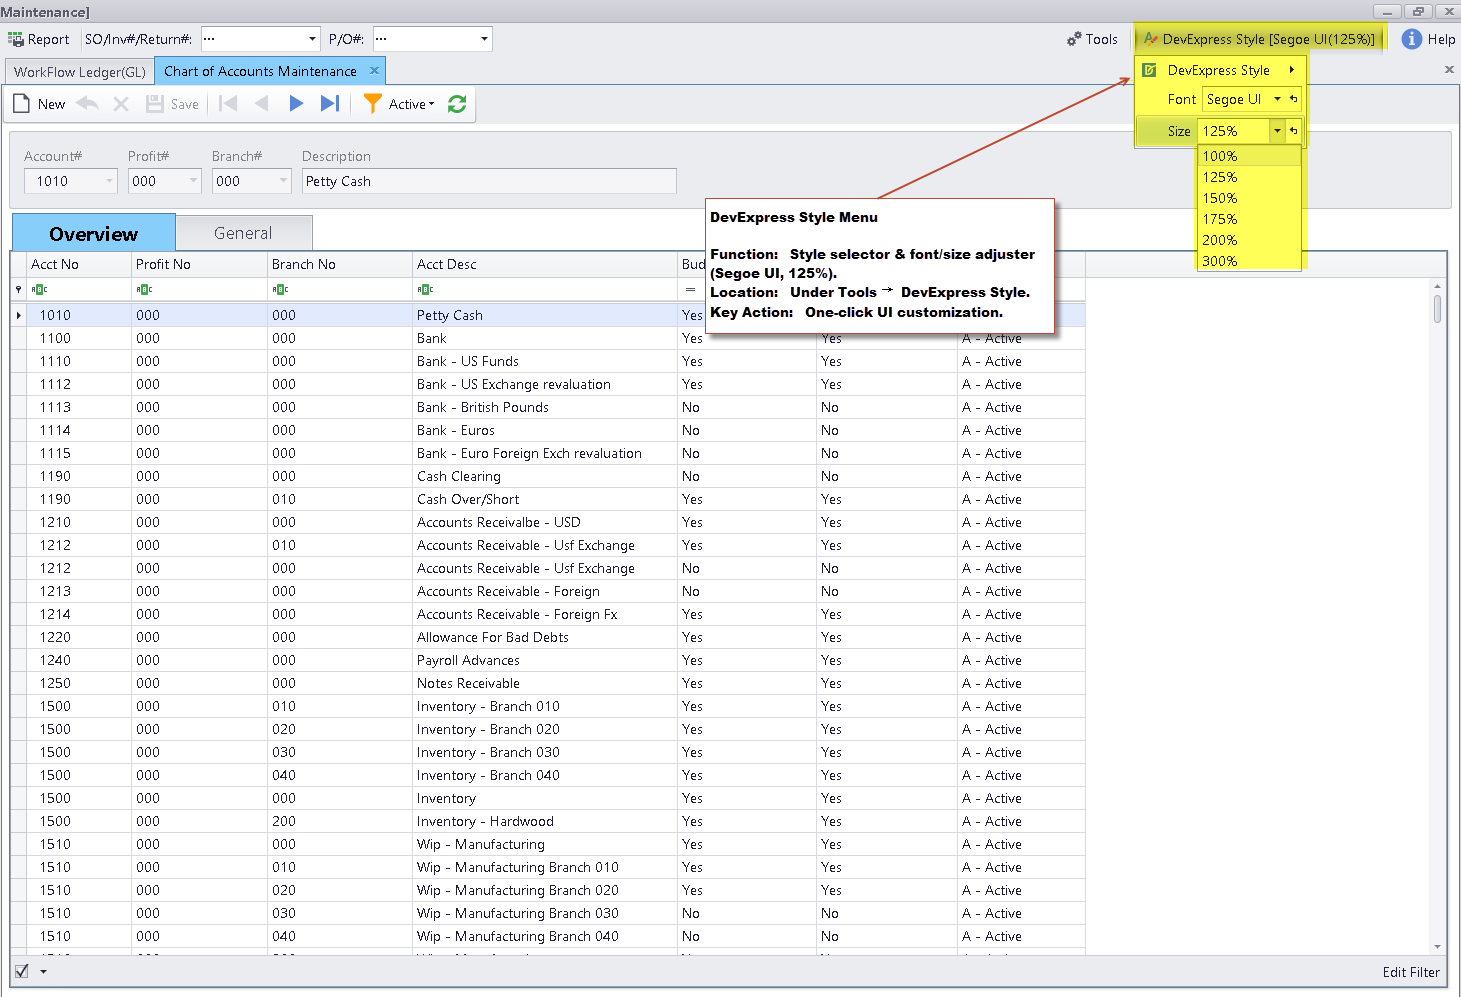Expand the P/O# dropdown
This screenshot has height=997, width=1461.
tap(484, 39)
